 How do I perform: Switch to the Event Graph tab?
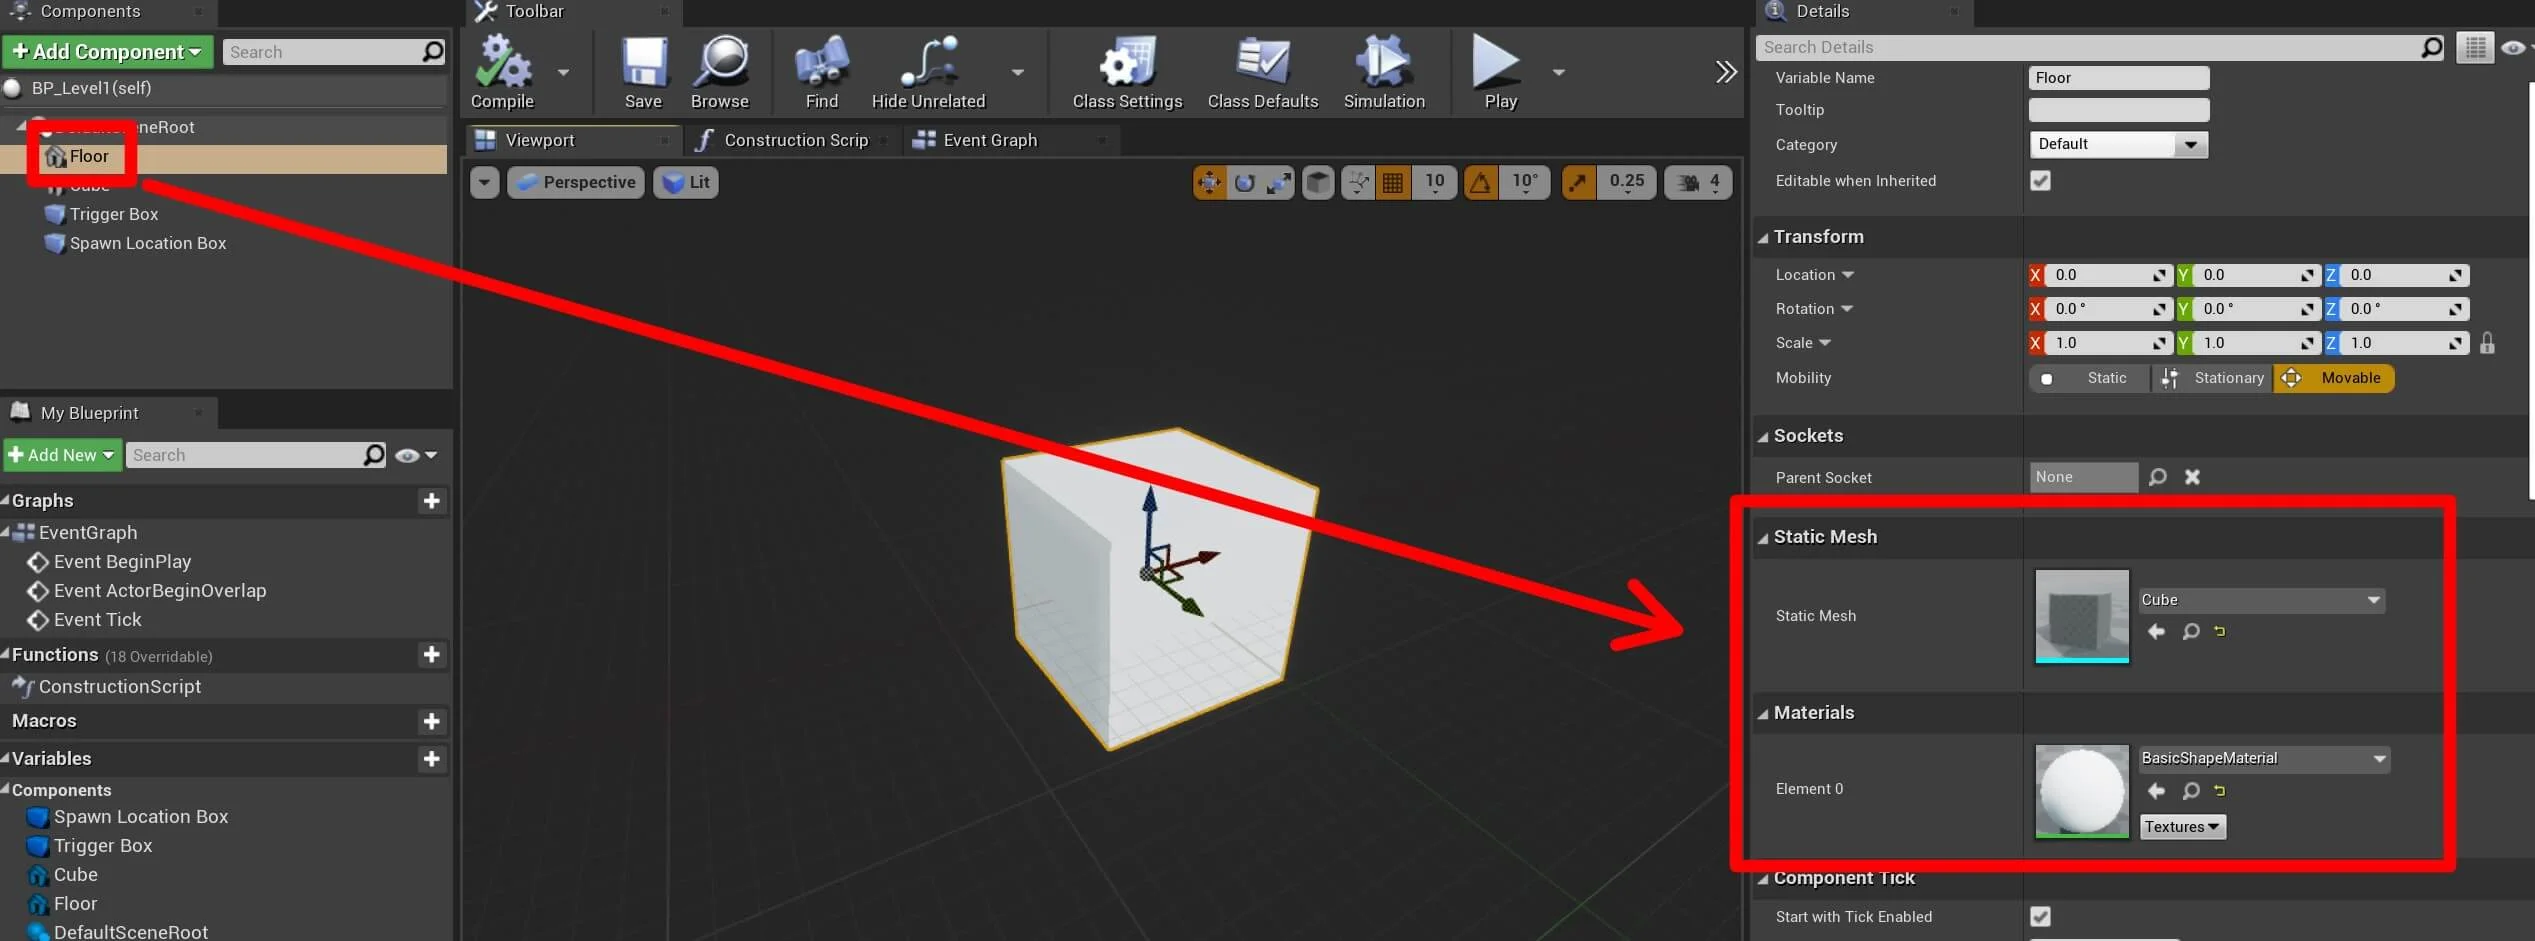989,140
